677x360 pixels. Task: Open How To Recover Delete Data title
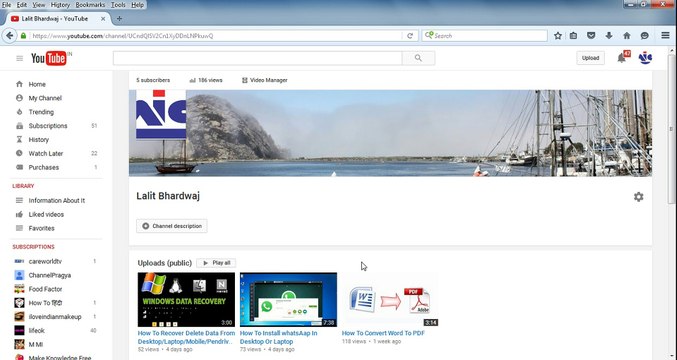(187, 337)
